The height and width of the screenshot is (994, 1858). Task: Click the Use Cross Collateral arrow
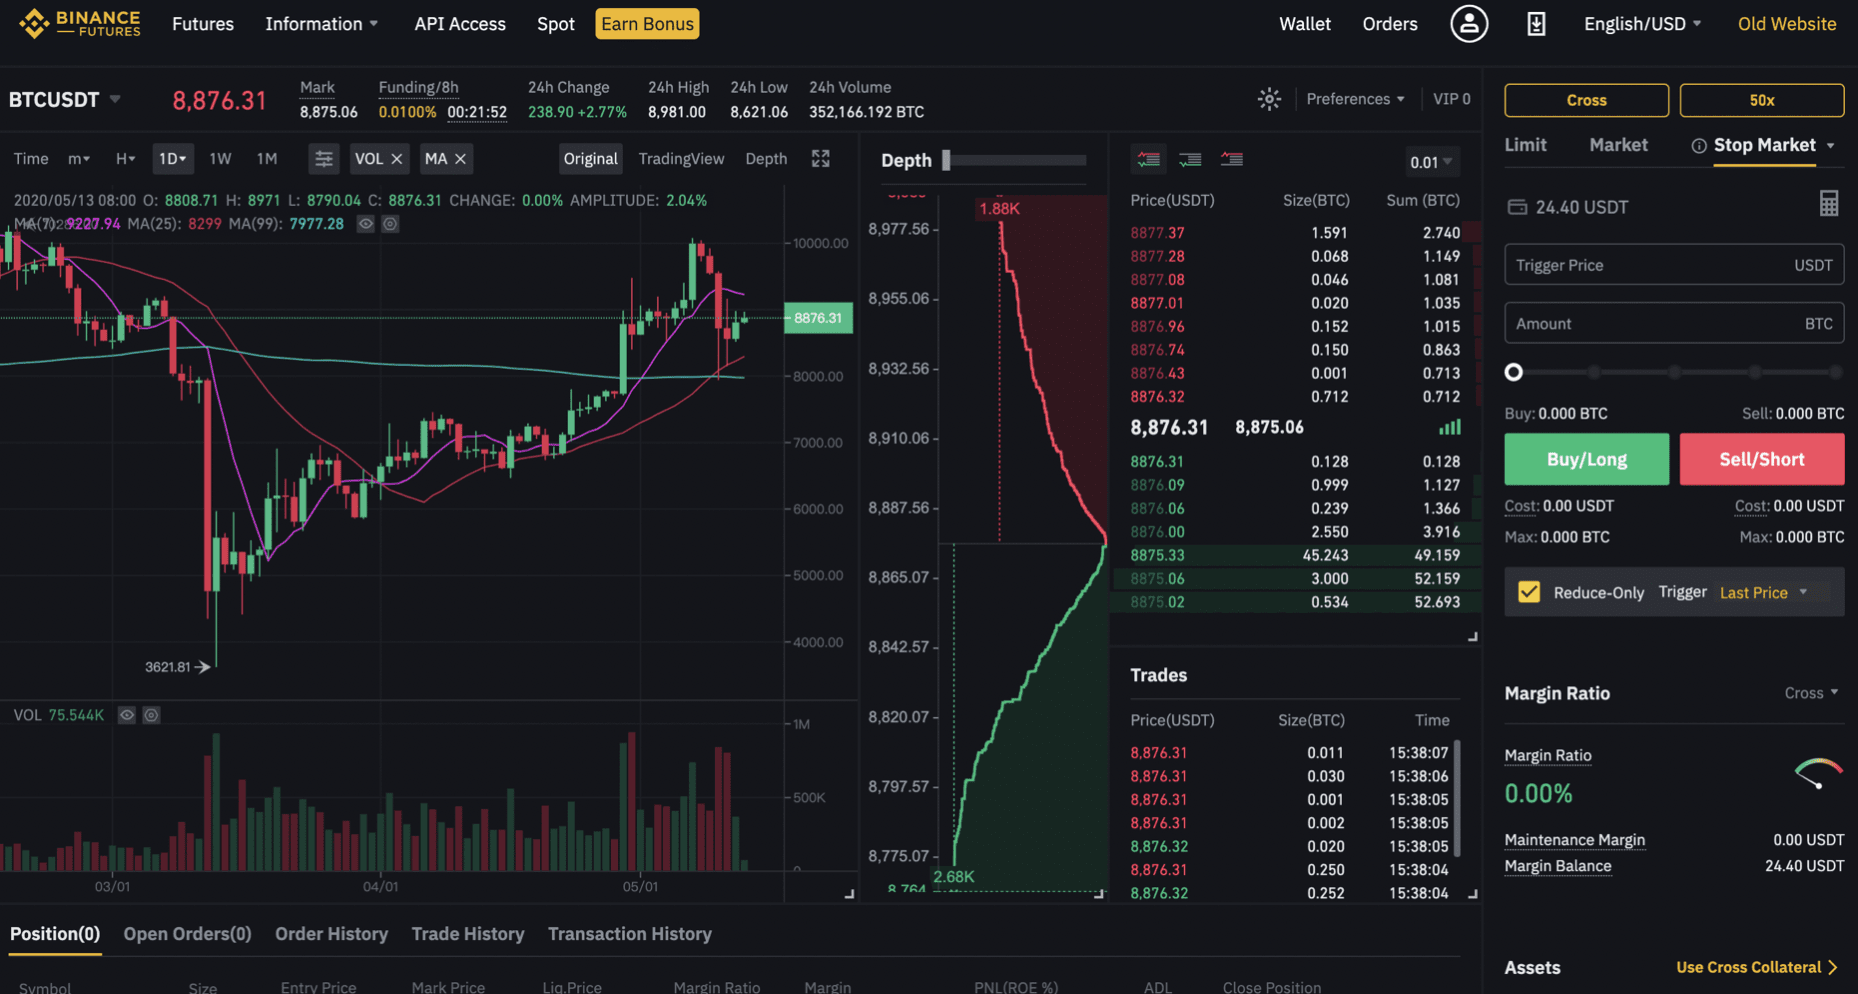(1832, 967)
